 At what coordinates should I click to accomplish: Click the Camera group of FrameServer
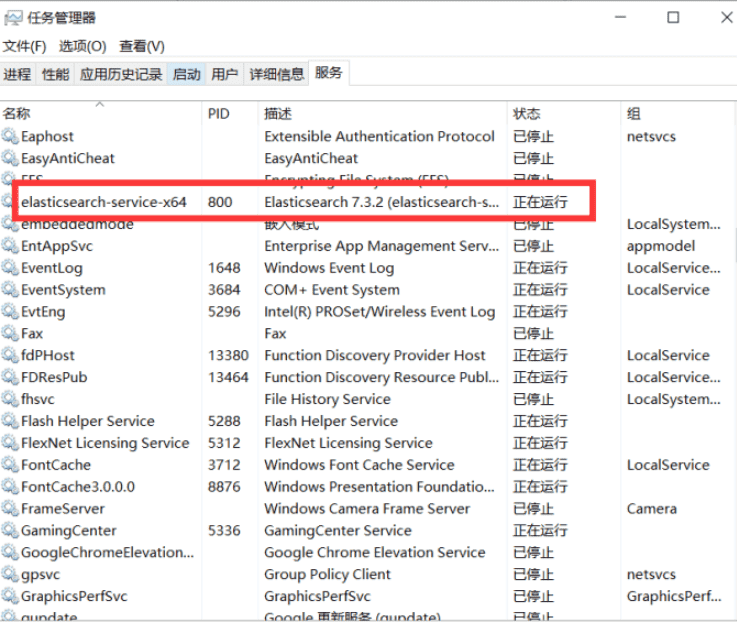pos(651,509)
